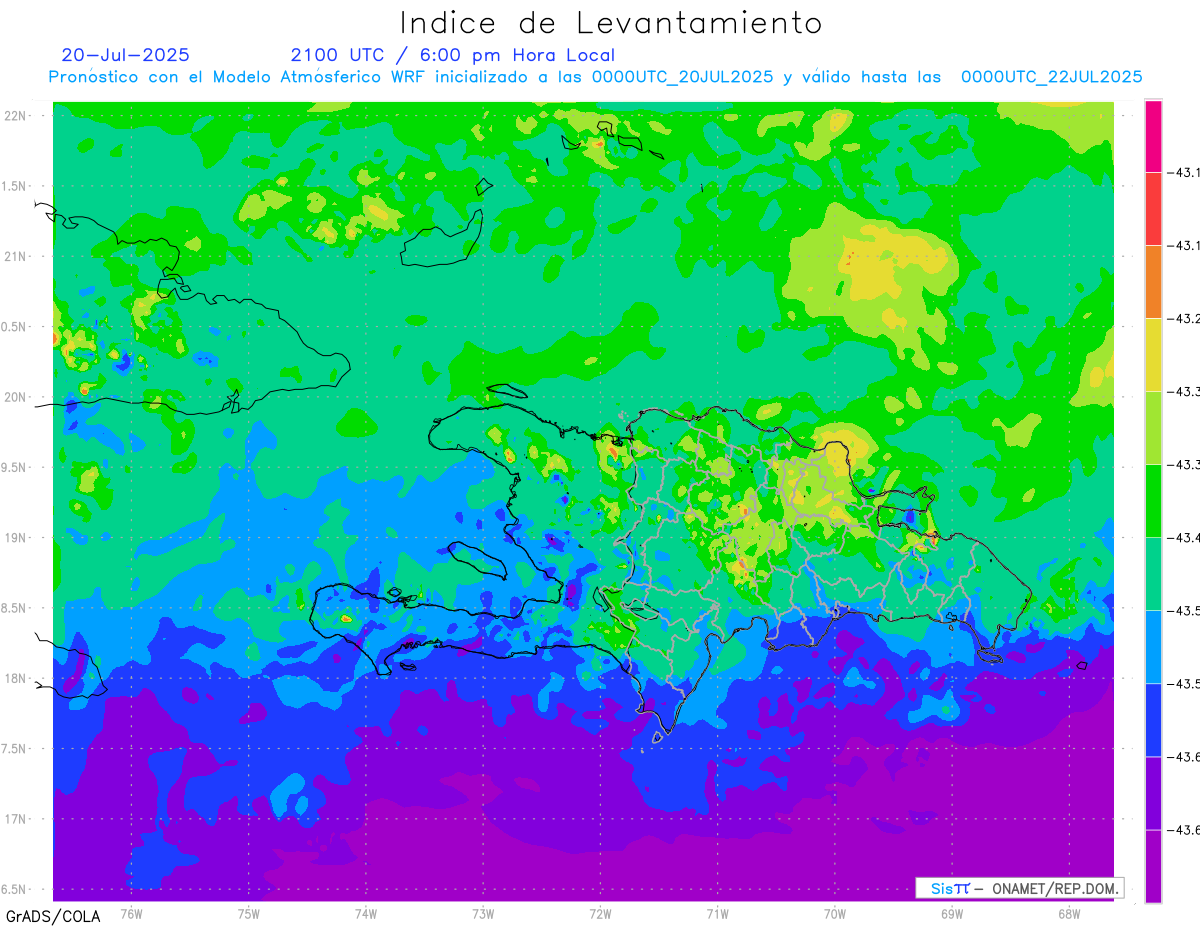1200x927 pixels.
Task: Select the pink segment of the color bar
Action: click(x=1153, y=136)
